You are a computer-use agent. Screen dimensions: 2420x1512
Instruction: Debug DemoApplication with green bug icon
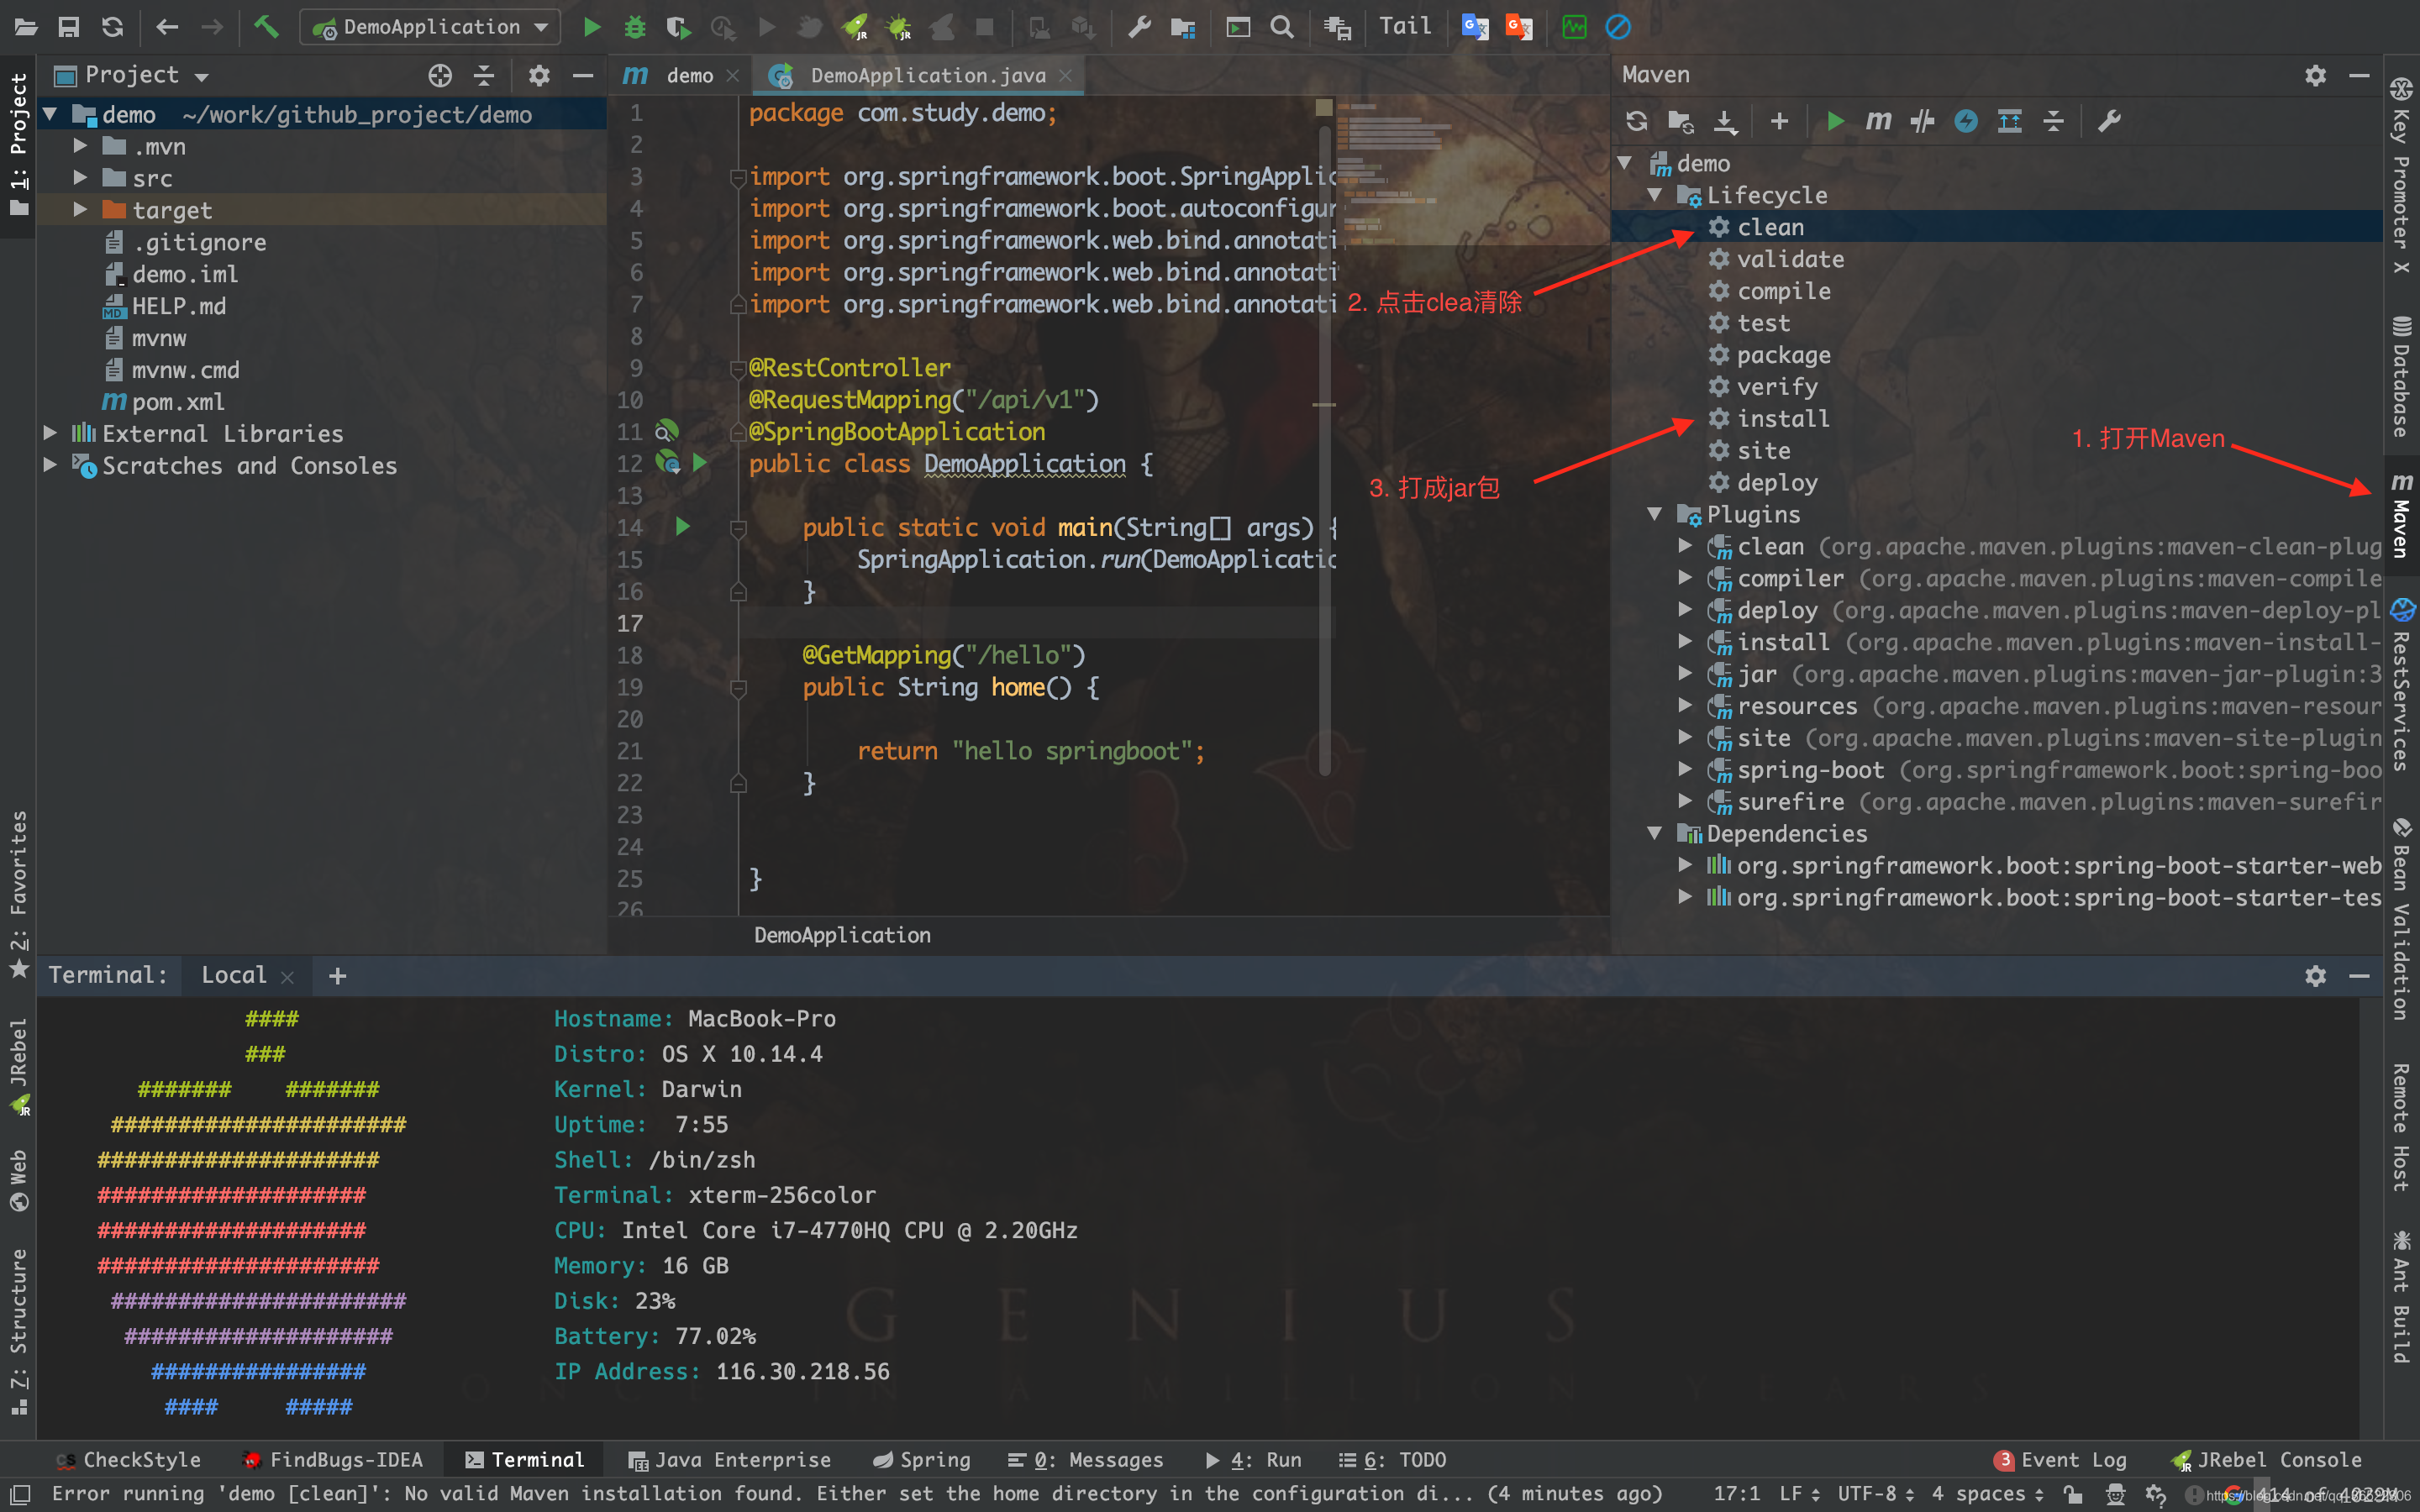tap(635, 27)
